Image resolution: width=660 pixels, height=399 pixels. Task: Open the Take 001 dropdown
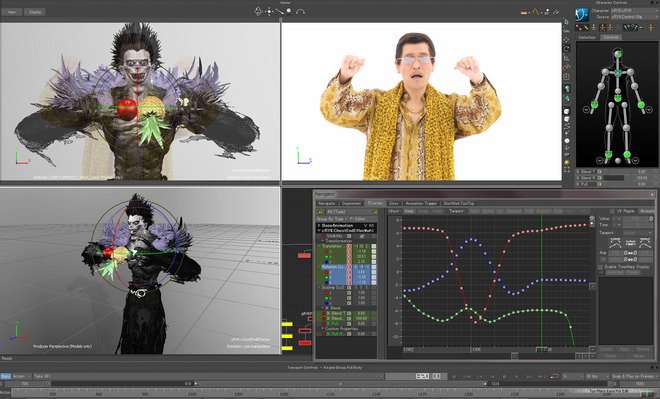(x=208, y=376)
